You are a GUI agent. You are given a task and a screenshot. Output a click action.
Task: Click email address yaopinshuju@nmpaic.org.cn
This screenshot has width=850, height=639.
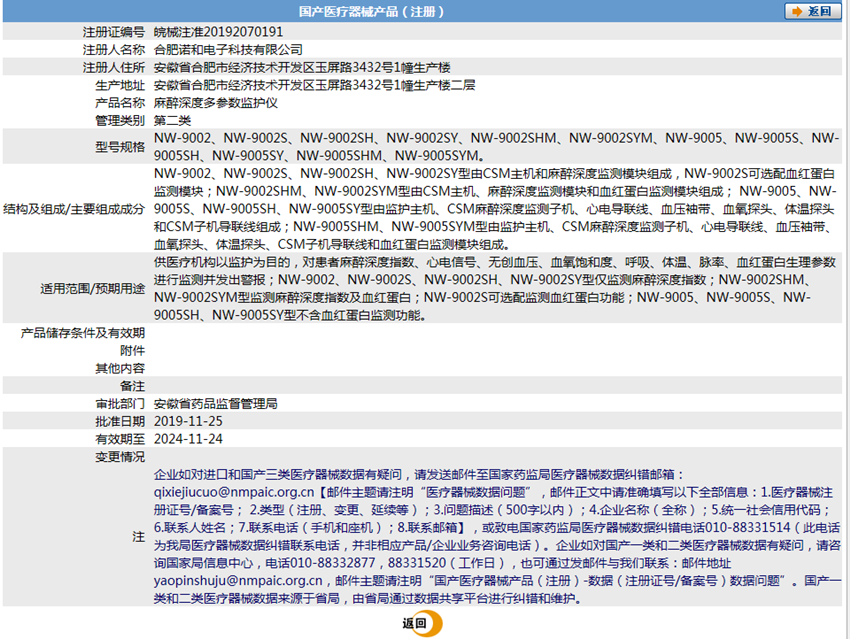(x=238, y=580)
